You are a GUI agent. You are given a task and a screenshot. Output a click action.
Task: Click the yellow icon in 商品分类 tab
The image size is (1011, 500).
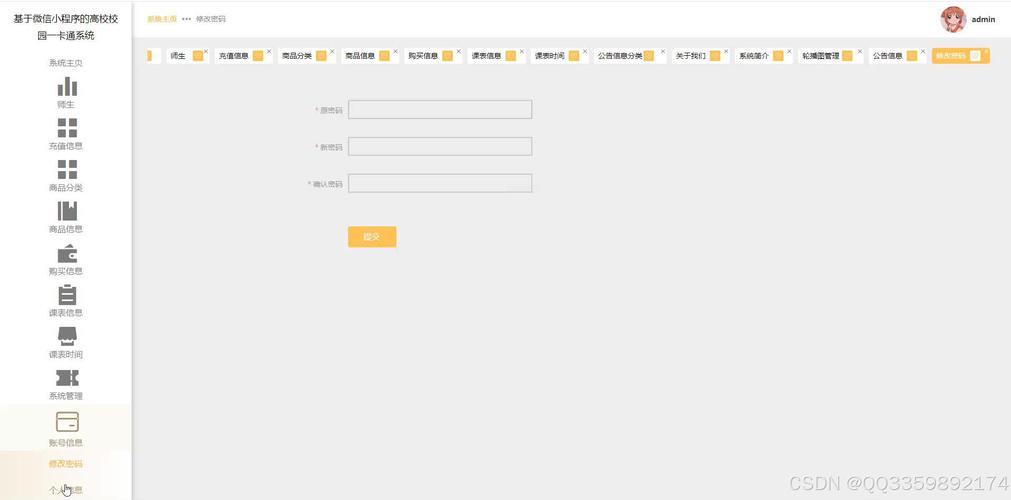[x=321, y=56]
